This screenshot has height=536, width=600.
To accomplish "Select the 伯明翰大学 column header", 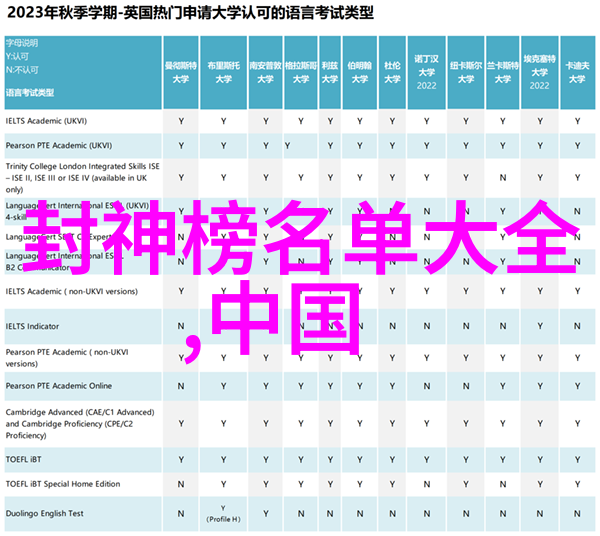I will pos(360,72).
